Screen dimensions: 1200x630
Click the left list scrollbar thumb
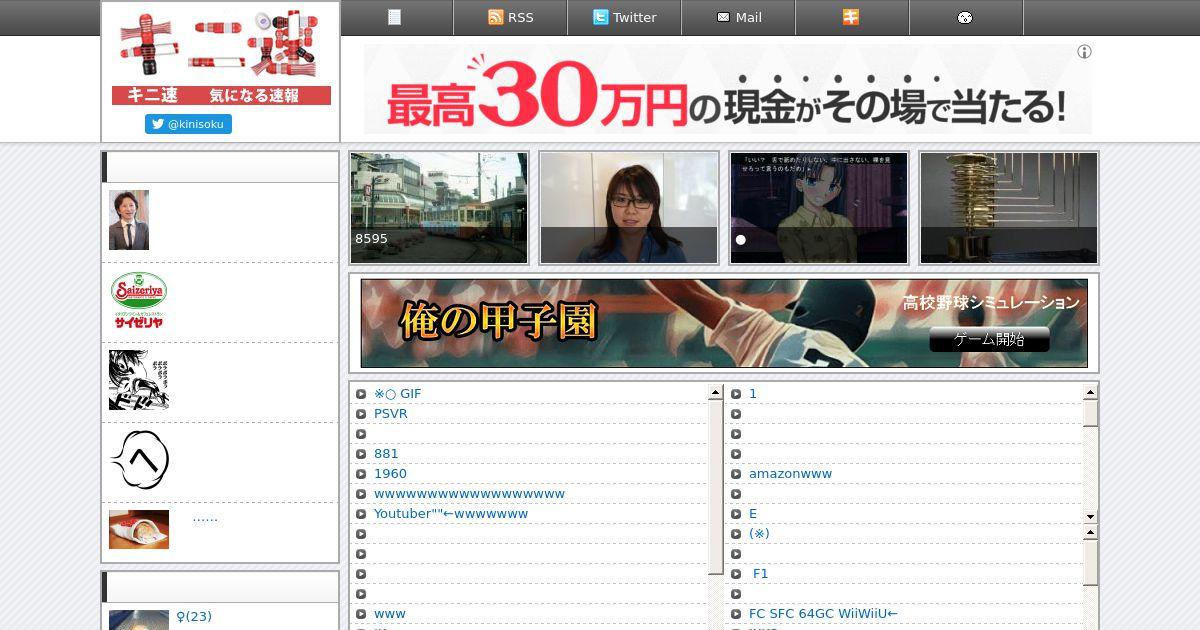pyautogui.click(x=715, y=487)
